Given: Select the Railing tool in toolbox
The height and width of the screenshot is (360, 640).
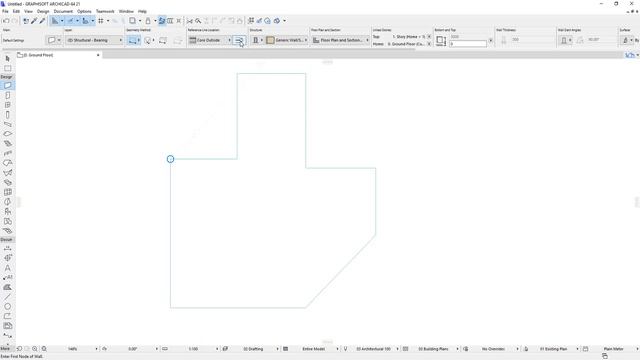Looking at the screenshot, I should (7, 153).
